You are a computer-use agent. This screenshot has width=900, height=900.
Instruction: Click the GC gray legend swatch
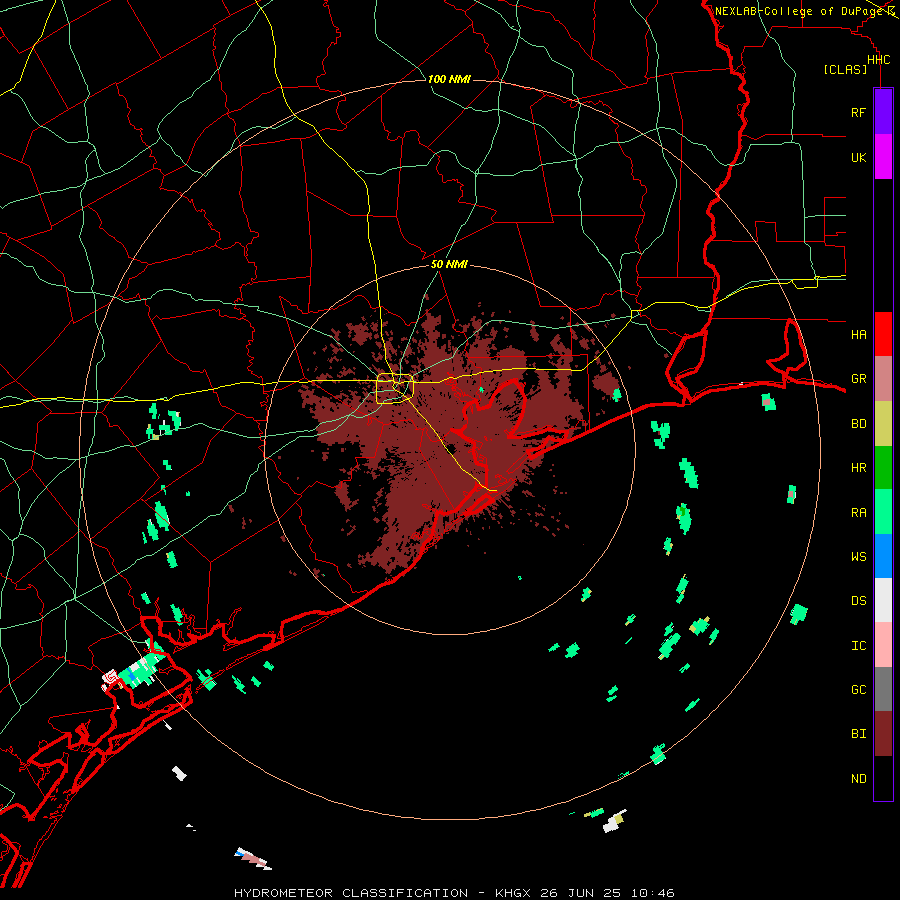[883, 689]
